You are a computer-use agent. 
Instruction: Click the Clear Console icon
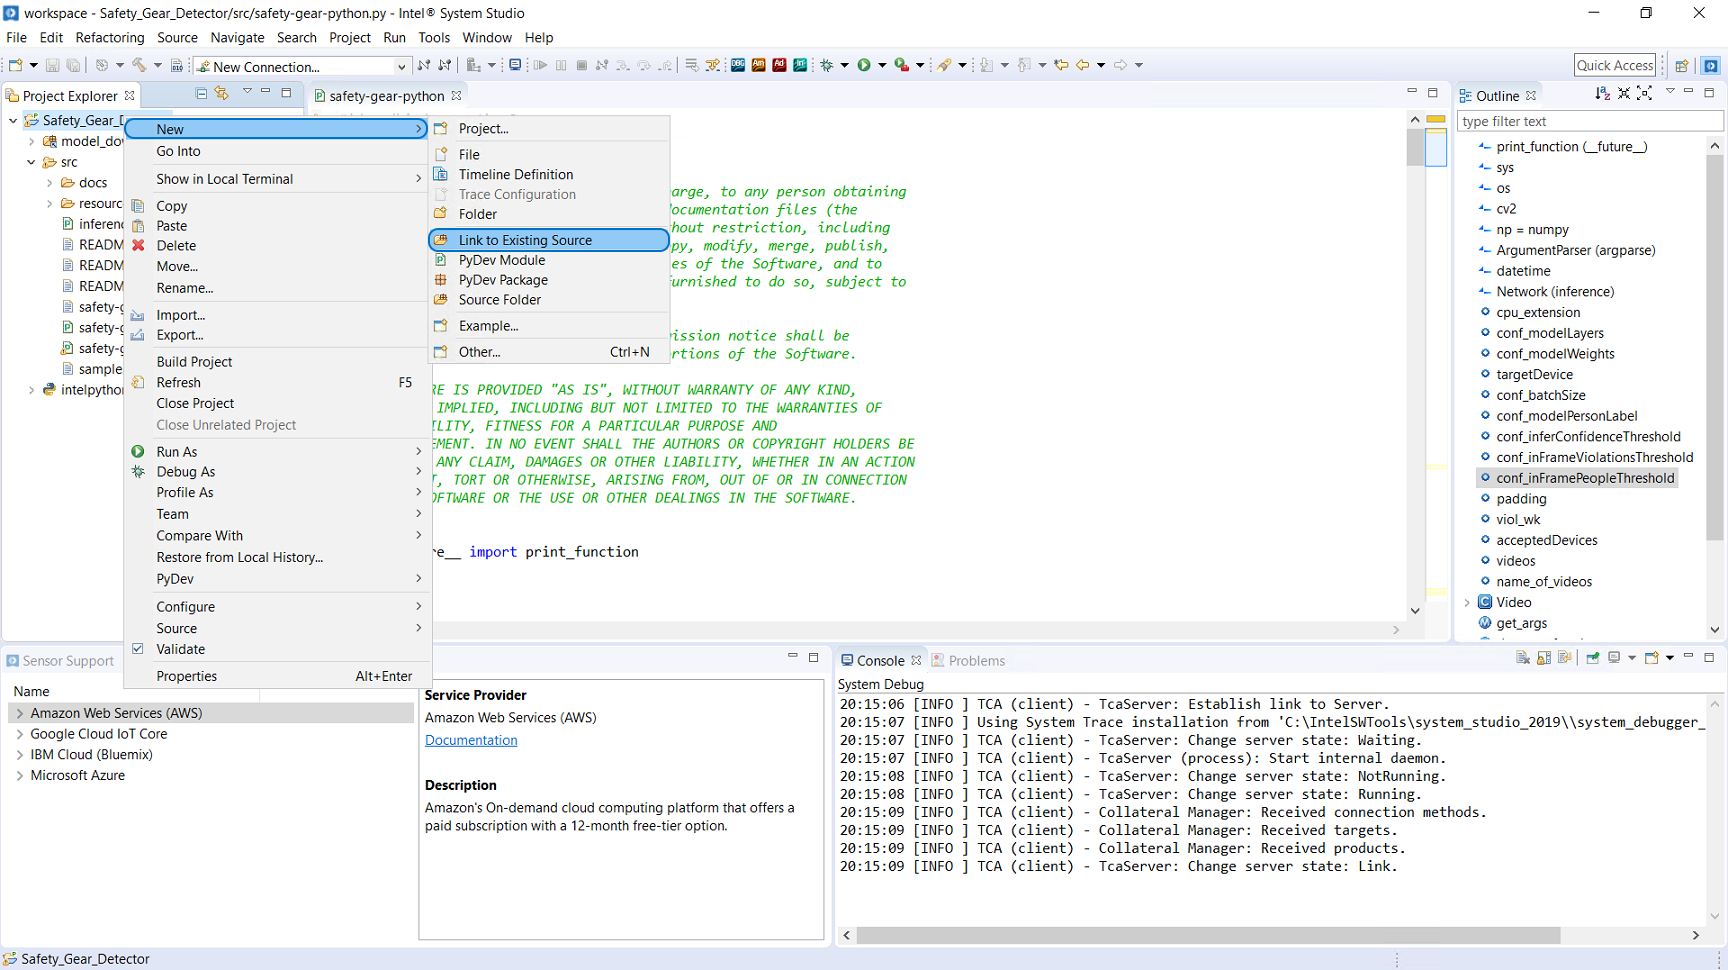tap(1523, 657)
